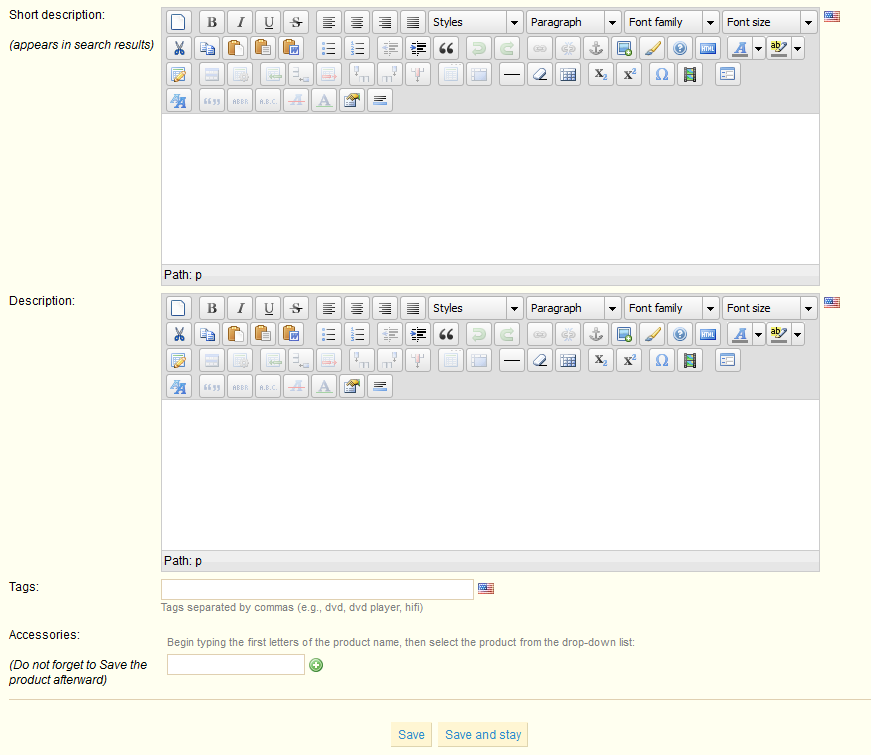
Task: Open Font size dropdown in Short description editor
Action: pyautogui.click(x=769, y=22)
